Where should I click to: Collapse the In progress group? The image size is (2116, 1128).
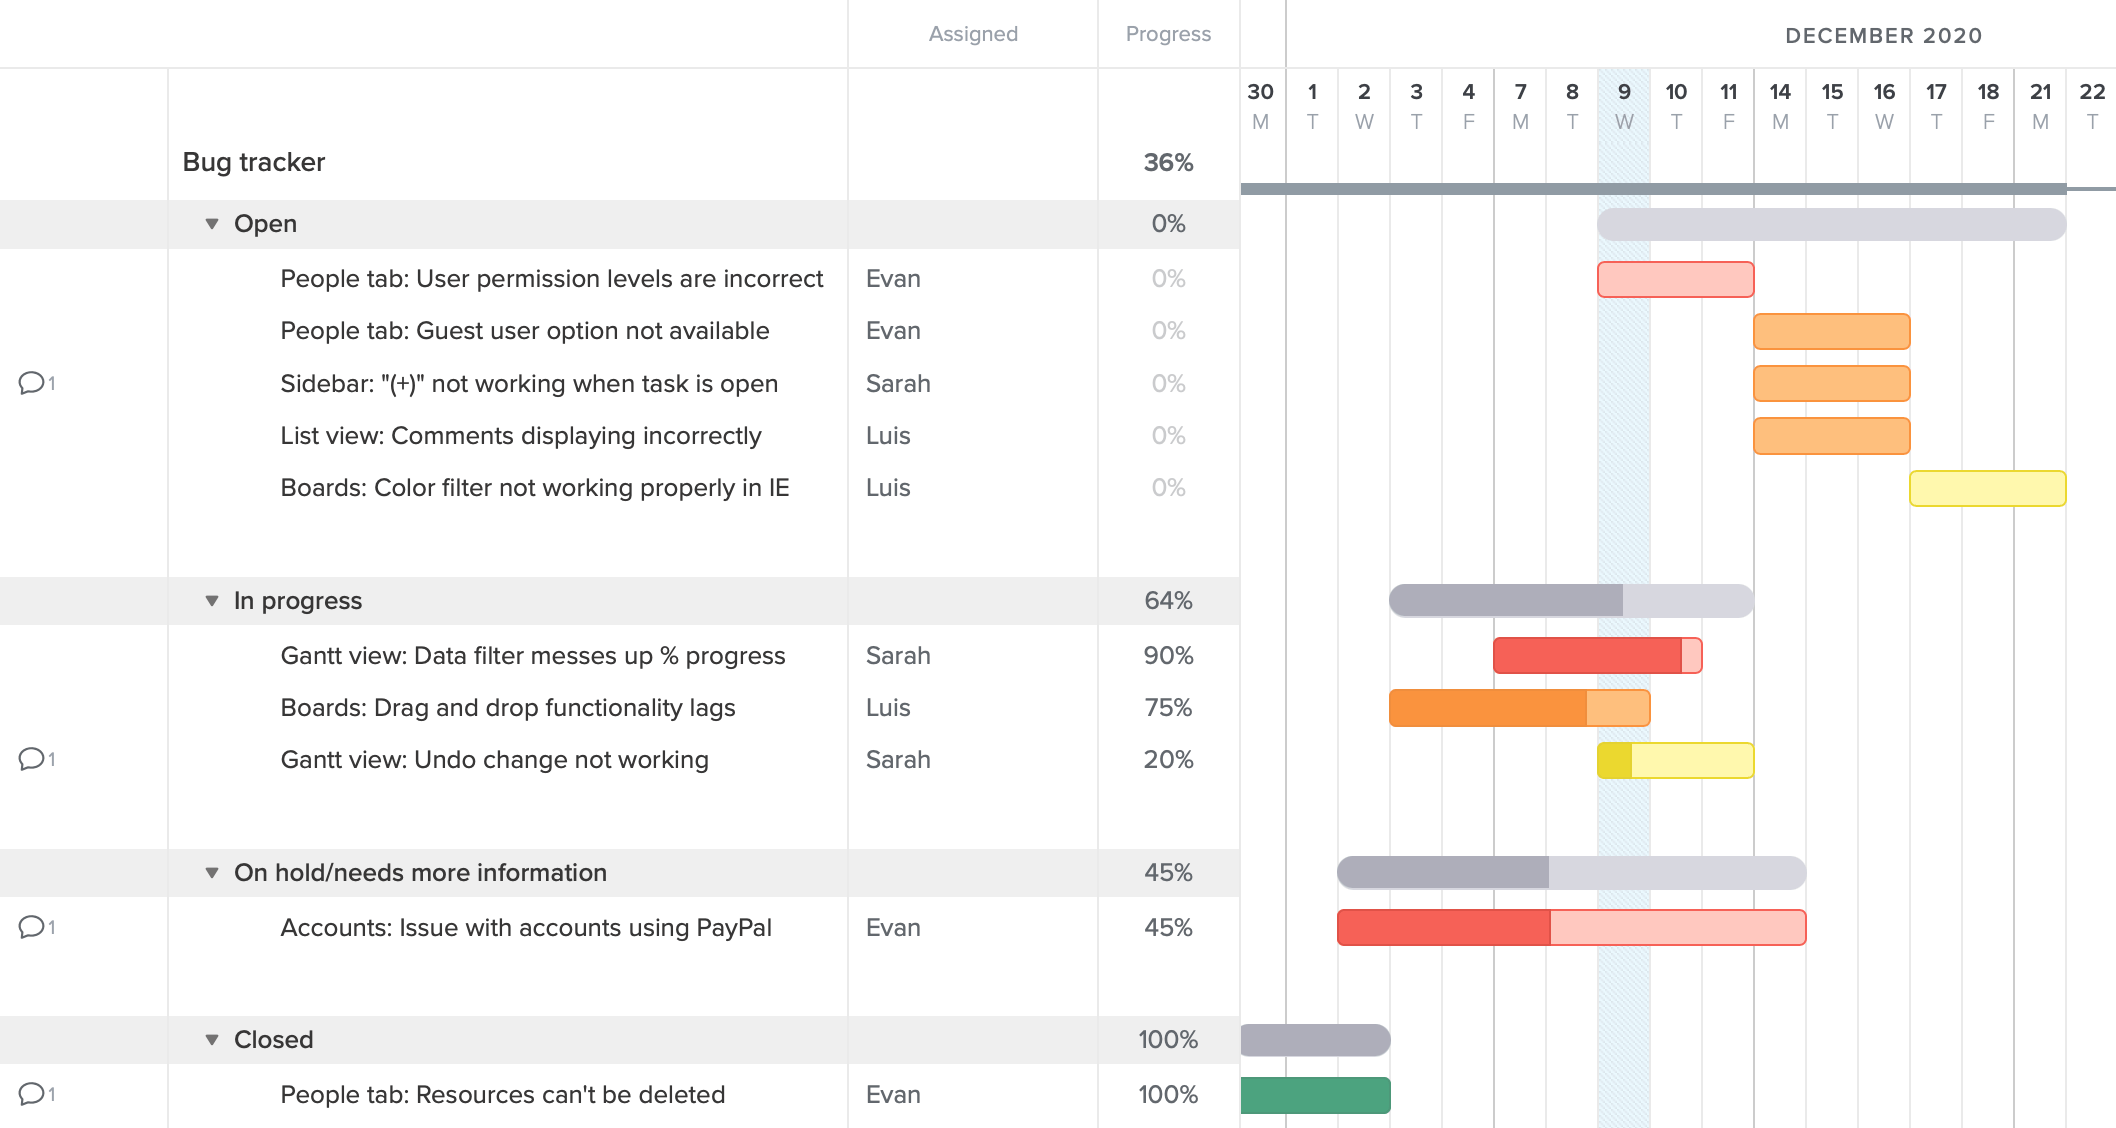(211, 600)
